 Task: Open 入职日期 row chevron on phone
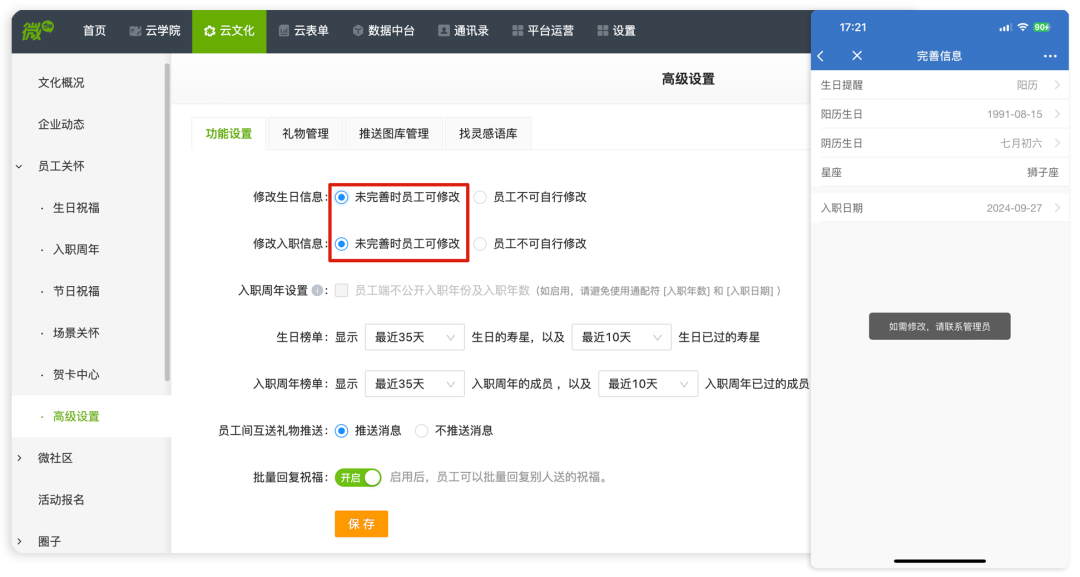click(1057, 208)
